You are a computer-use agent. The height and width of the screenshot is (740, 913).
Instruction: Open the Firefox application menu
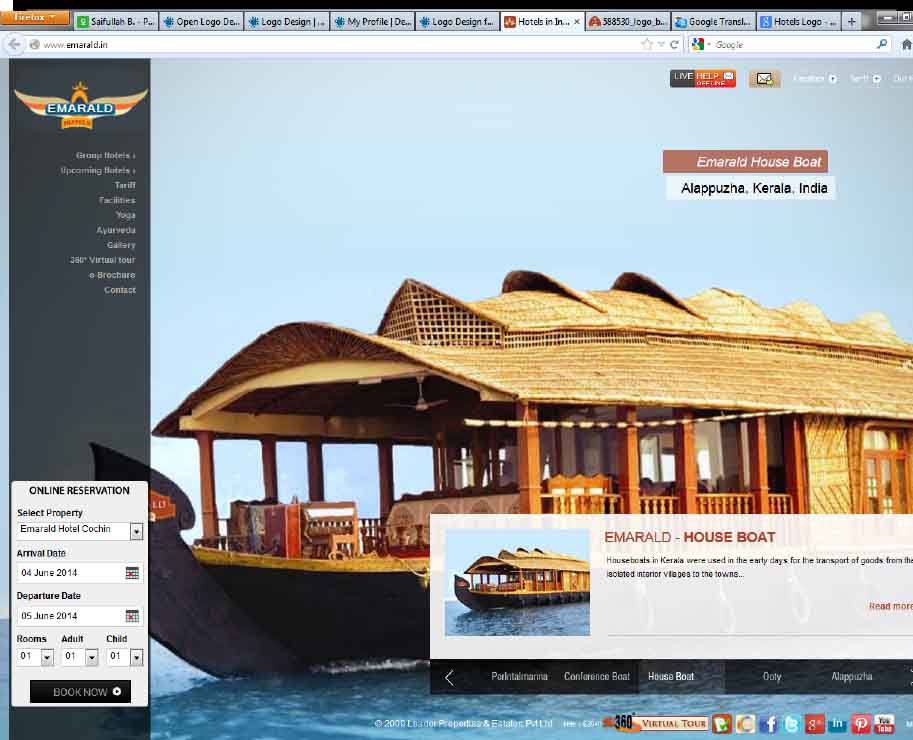pos(35,17)
